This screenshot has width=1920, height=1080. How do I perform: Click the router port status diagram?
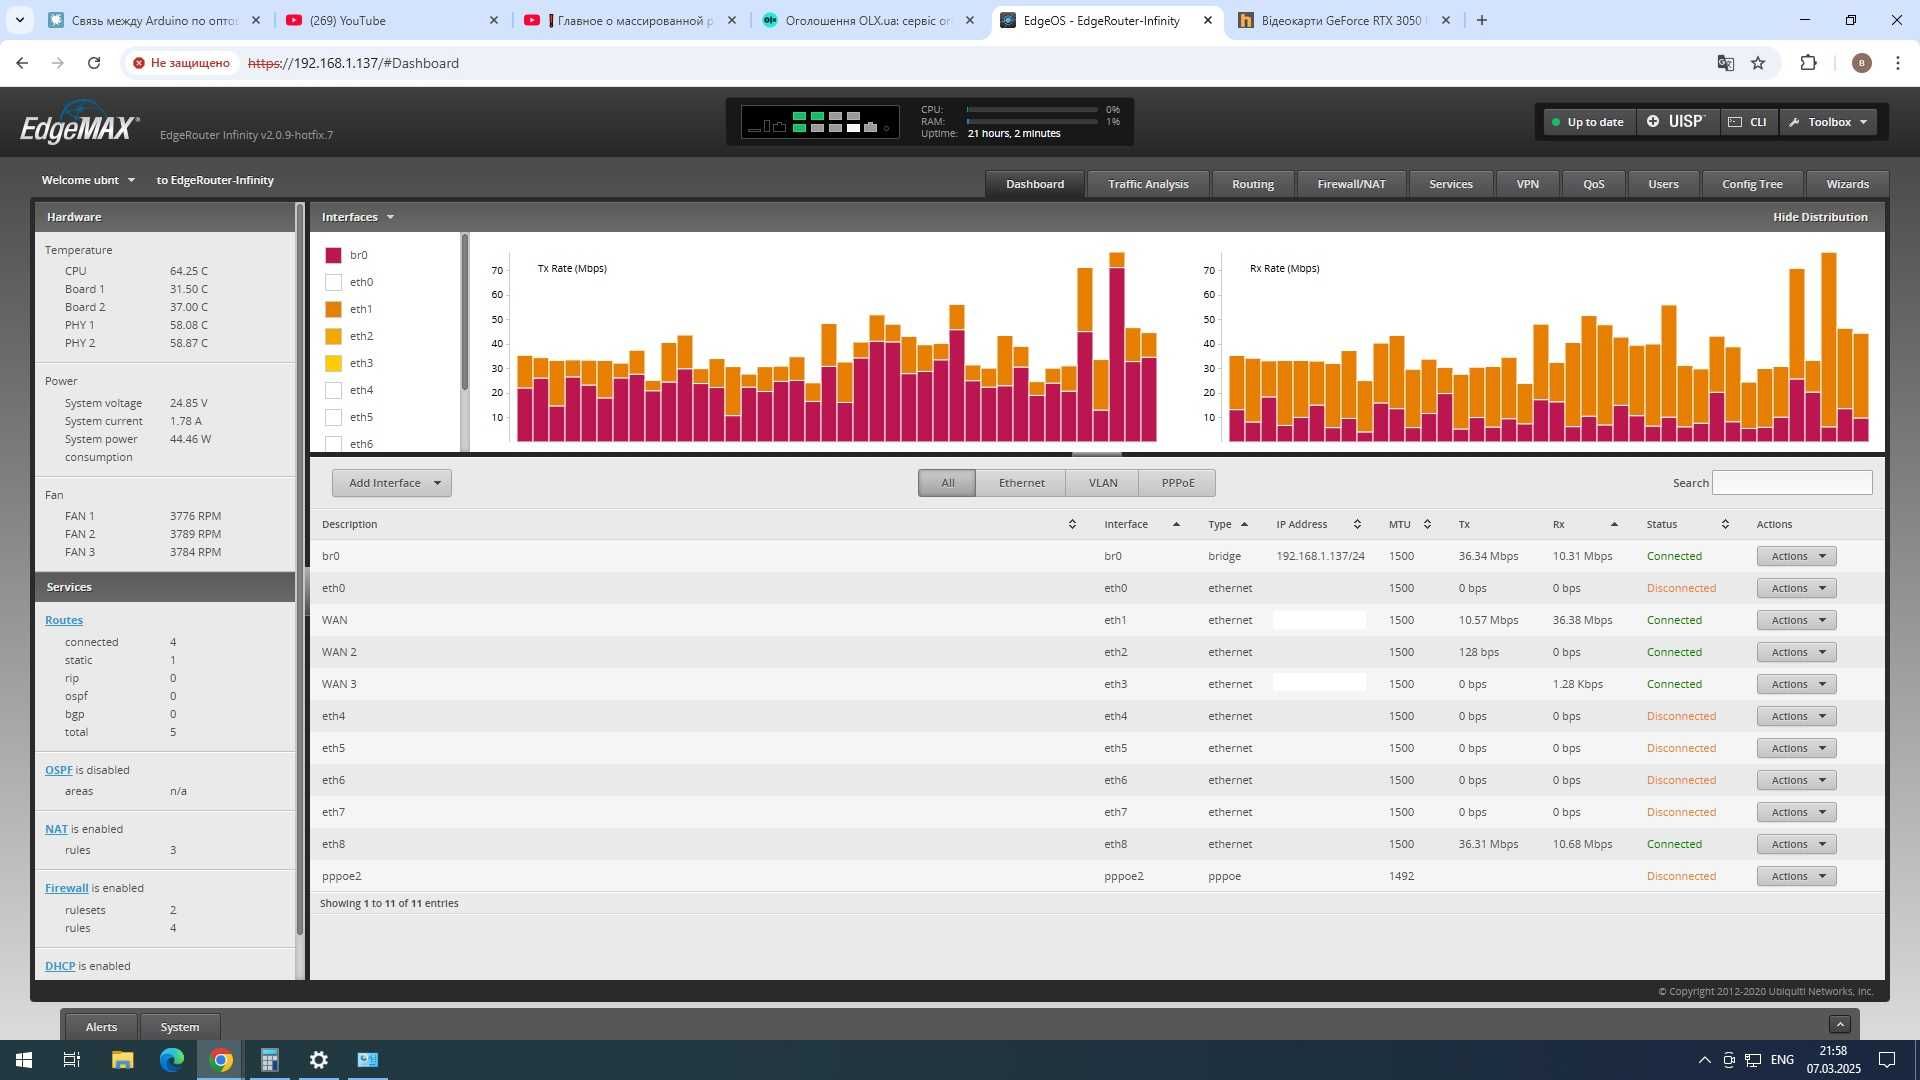click(x=819, y=122)
